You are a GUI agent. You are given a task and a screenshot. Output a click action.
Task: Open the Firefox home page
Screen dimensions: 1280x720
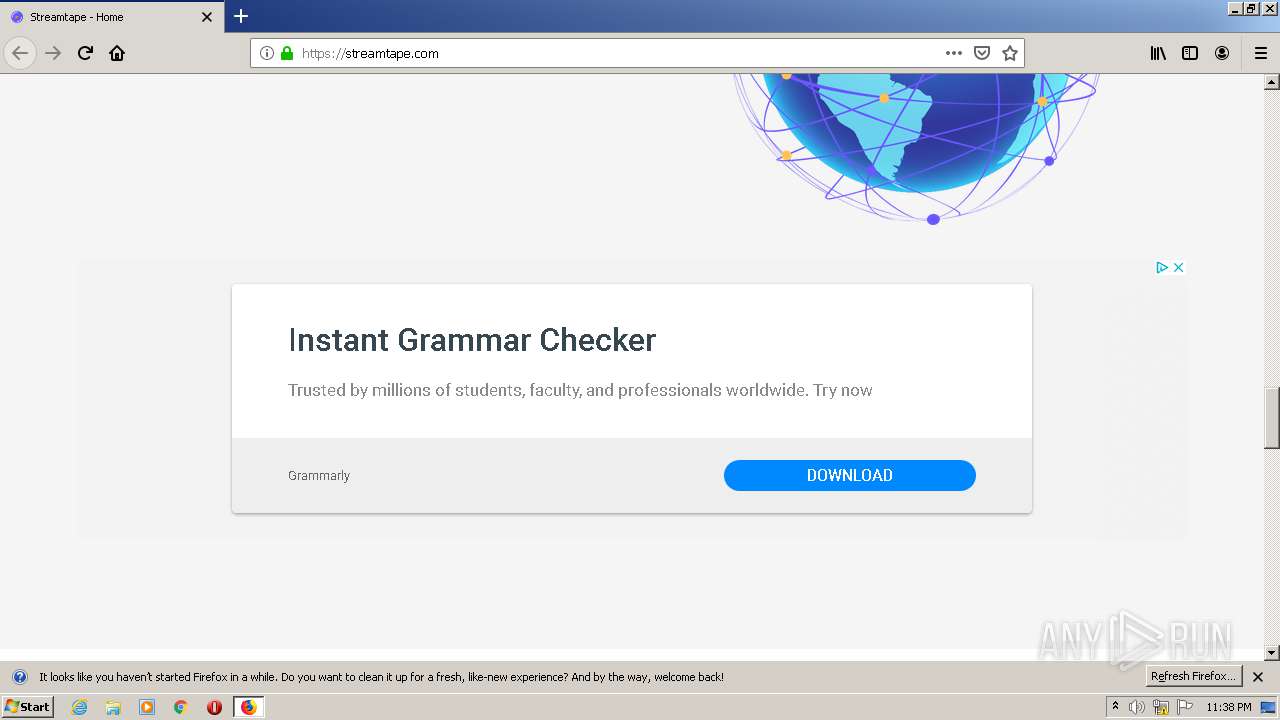pos(117,53)
